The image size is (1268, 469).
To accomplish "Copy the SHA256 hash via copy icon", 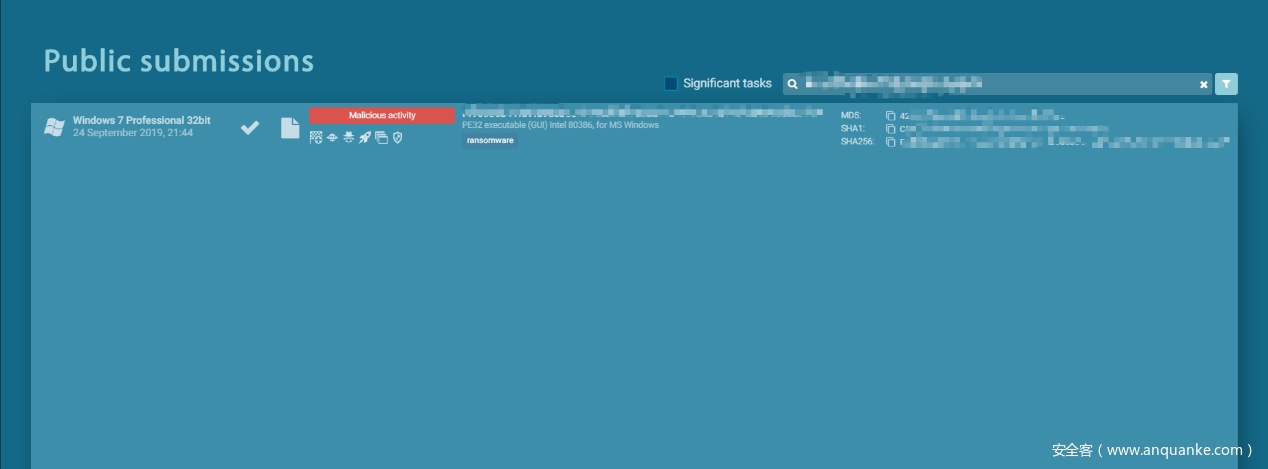I will [891, 142].
